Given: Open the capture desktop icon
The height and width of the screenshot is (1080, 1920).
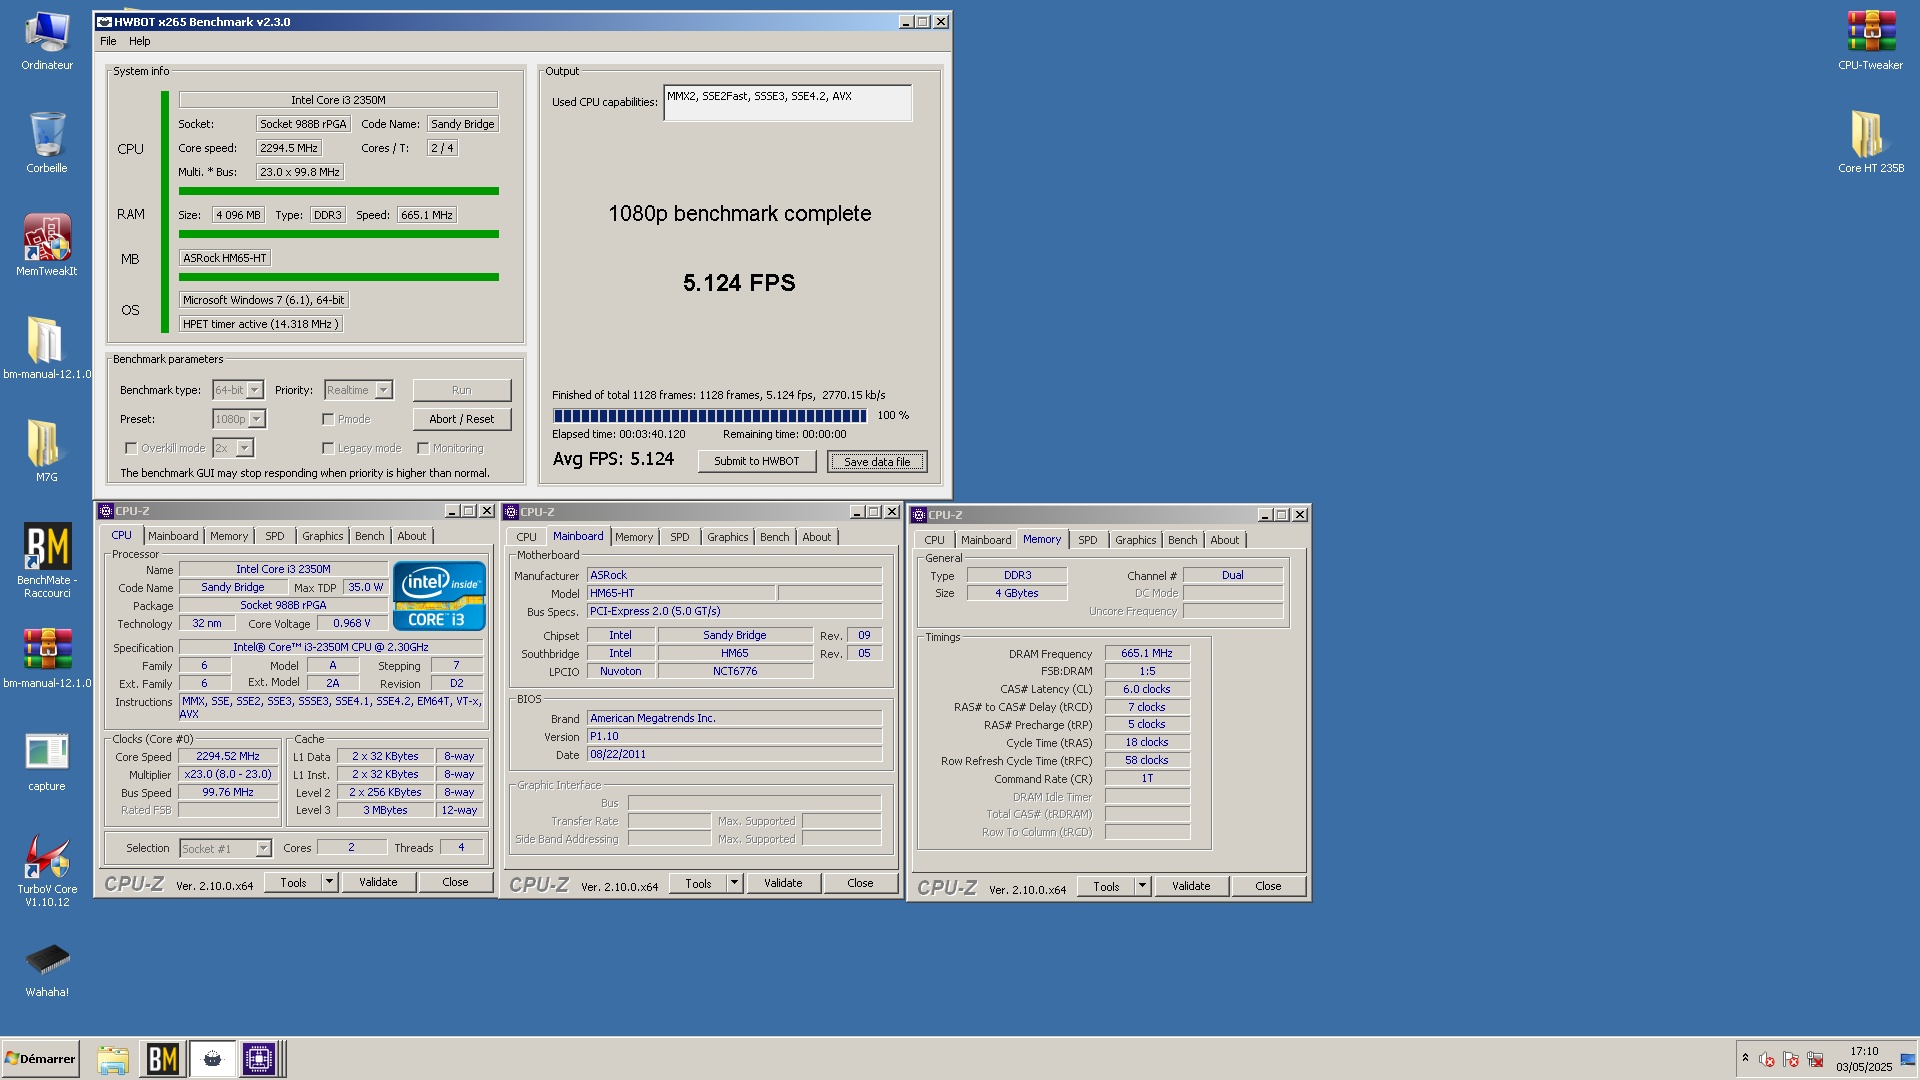Looking at the screenshot, I should (47, 762).
